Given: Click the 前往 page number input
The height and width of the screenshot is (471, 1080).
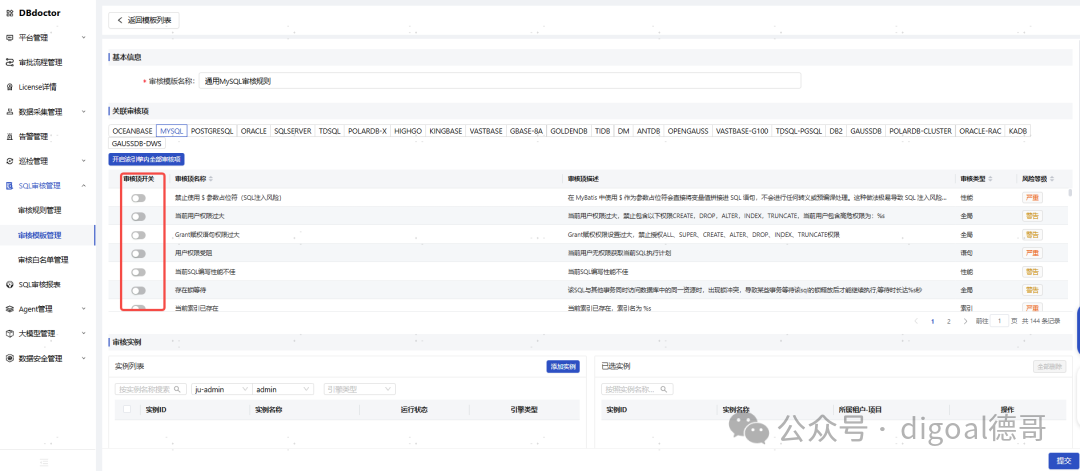Looking at the screenshot, I should [x=999, y=321].
